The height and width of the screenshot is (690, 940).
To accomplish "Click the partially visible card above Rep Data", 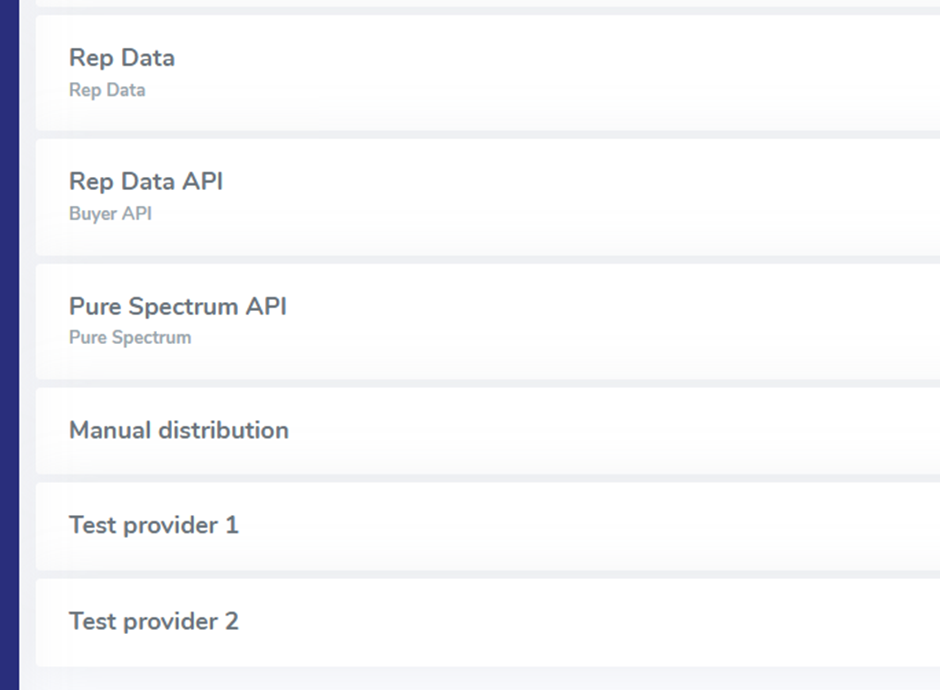I will [487, 3].
